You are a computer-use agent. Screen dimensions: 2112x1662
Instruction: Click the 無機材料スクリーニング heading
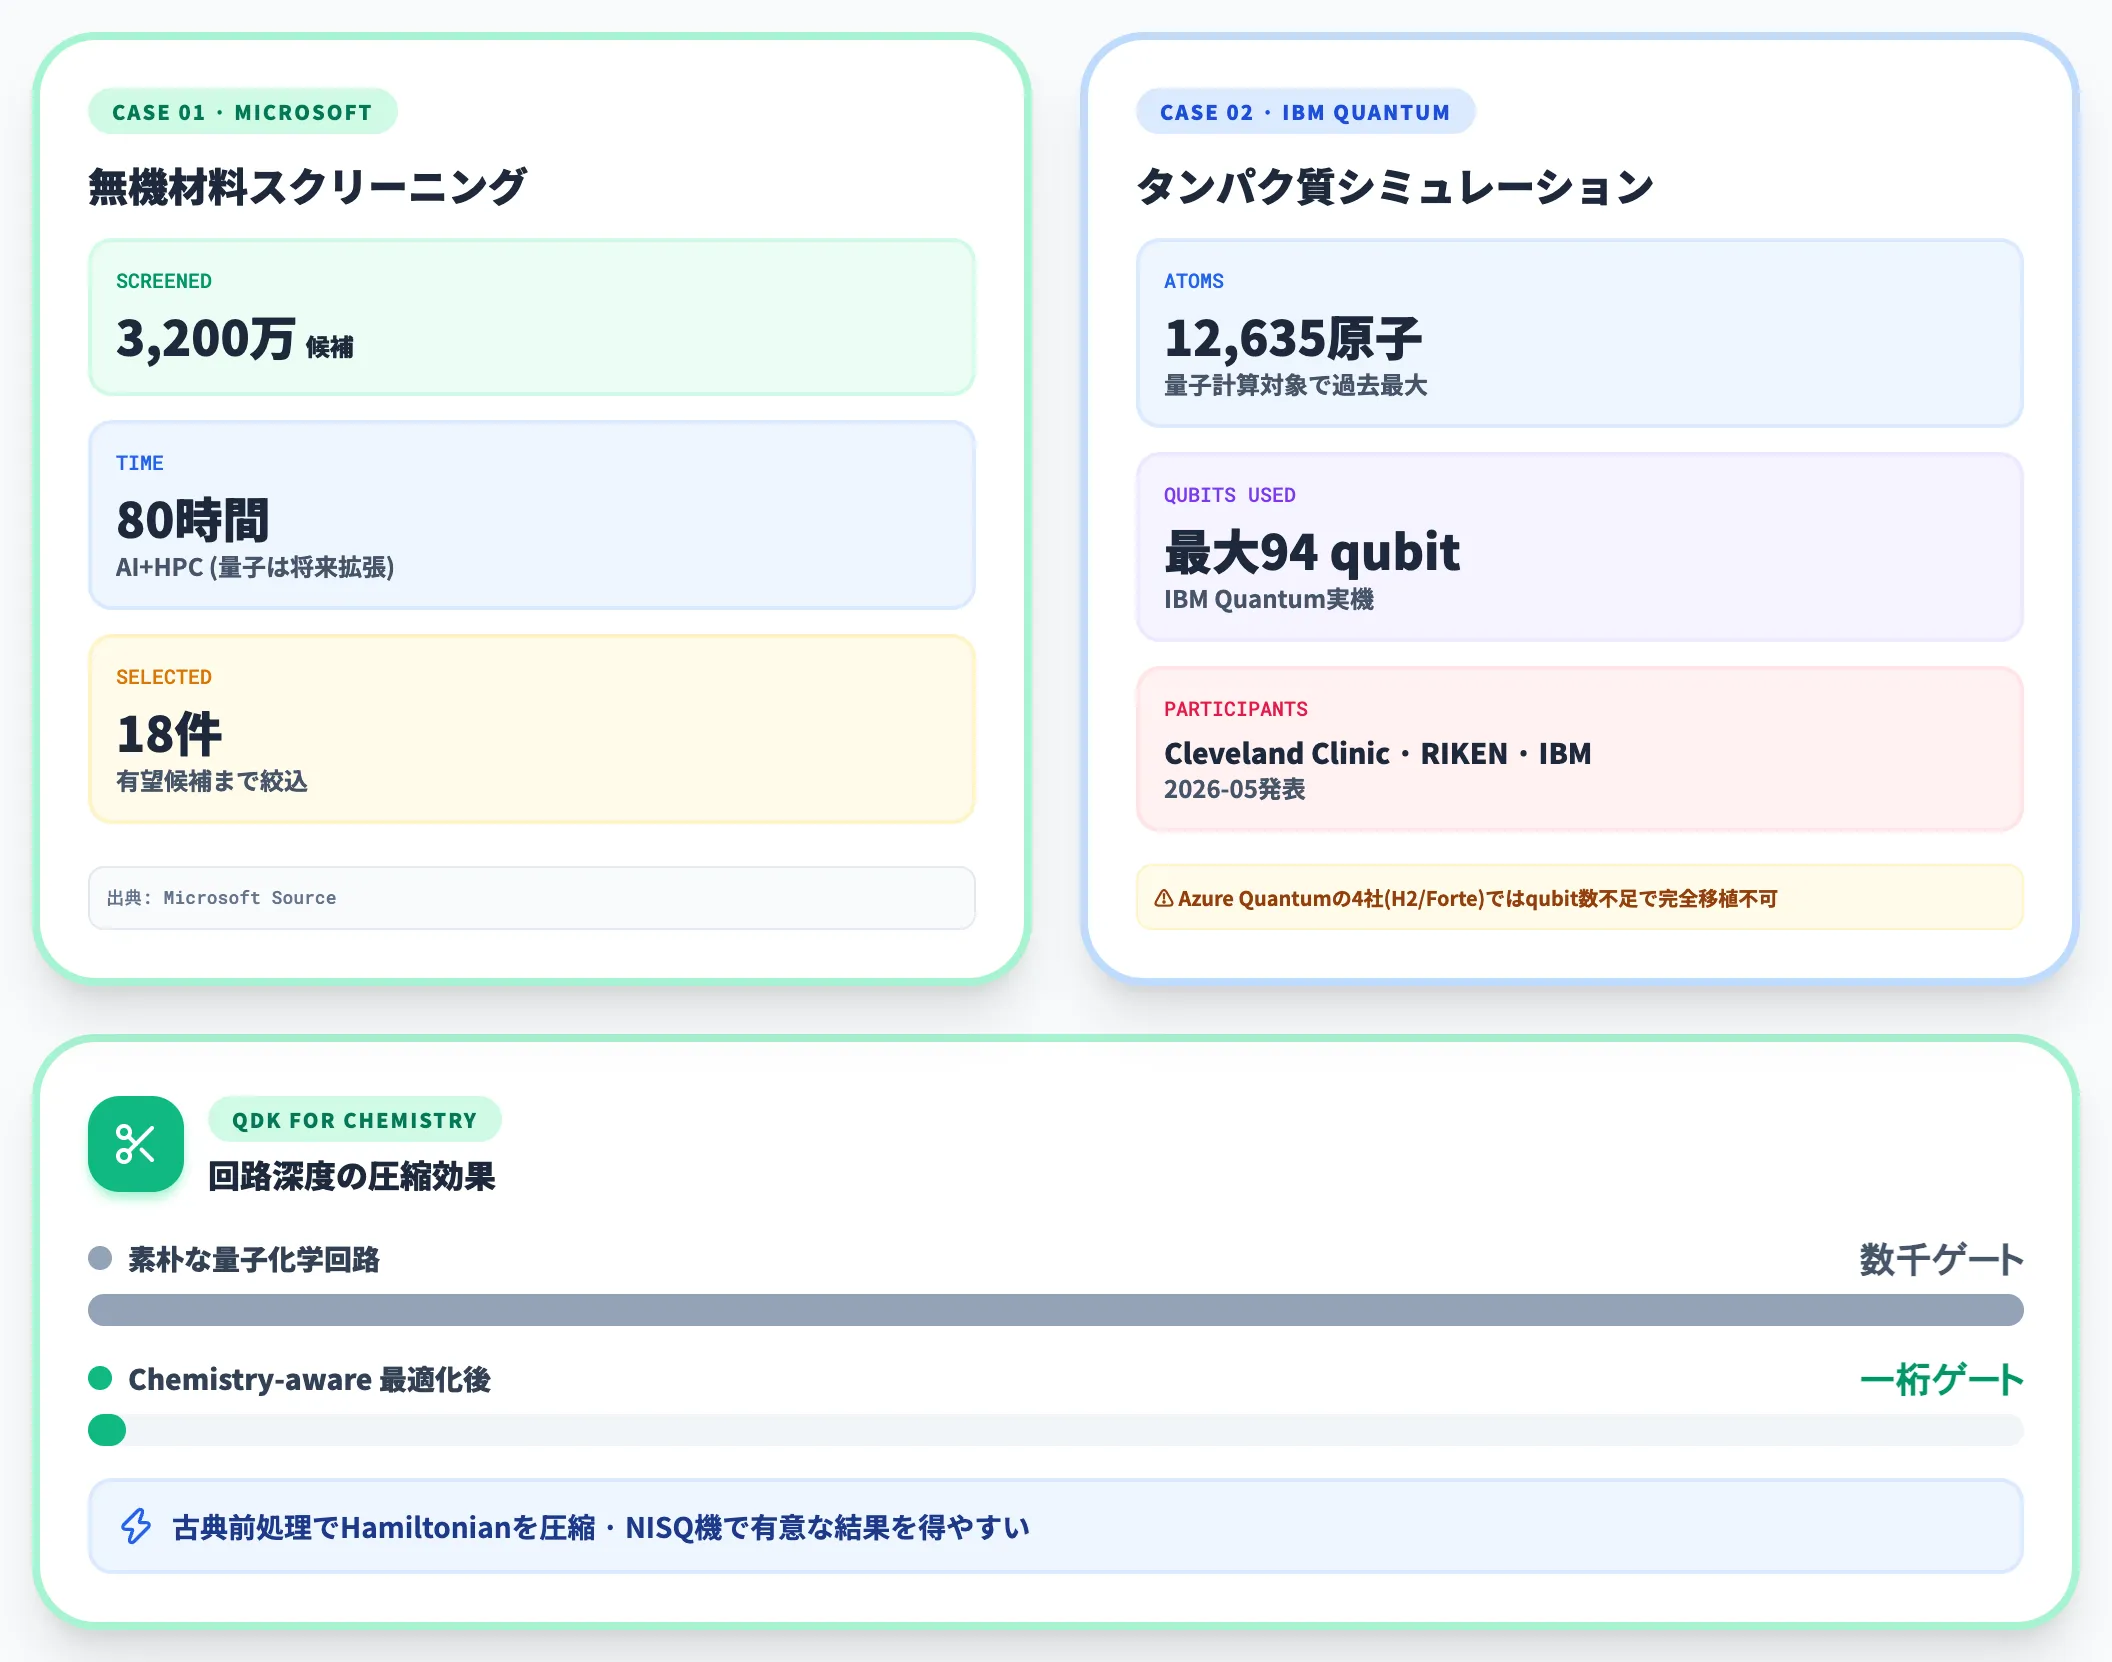pyautogui.click(x=308, y=187)
